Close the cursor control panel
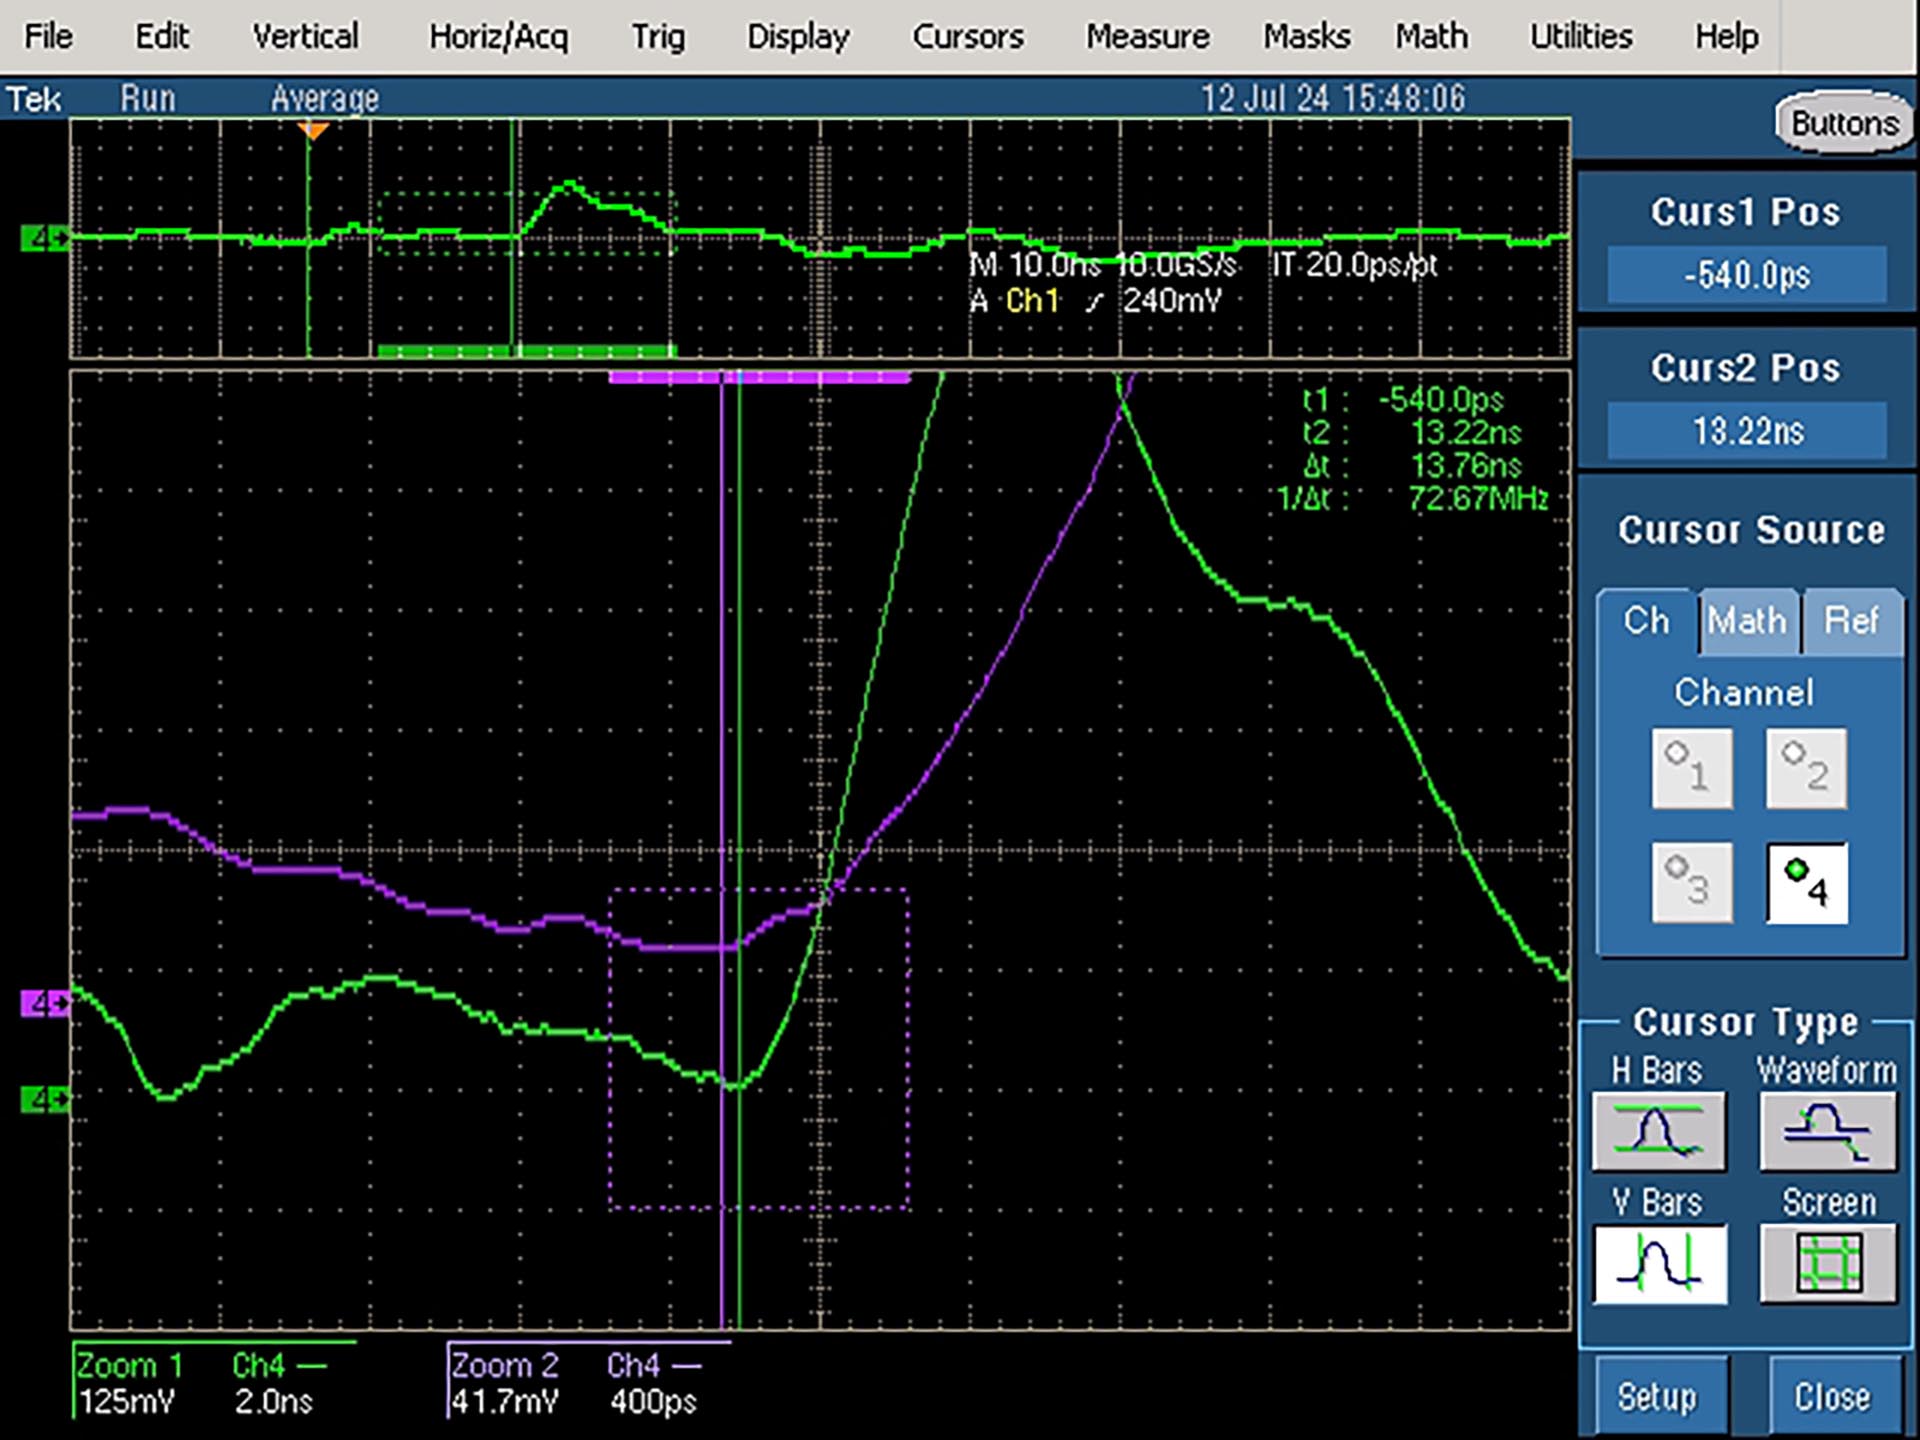This screenshot has width=1920, height=1440. coord(1832,1397)
